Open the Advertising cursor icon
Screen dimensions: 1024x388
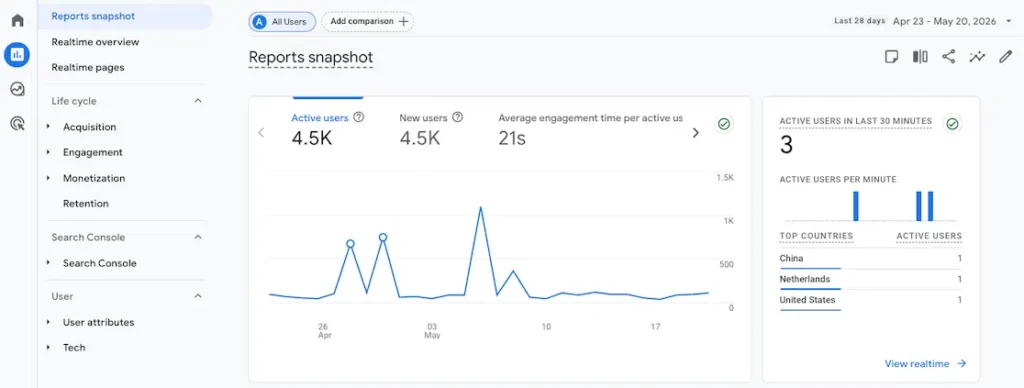tap(18, 123)
